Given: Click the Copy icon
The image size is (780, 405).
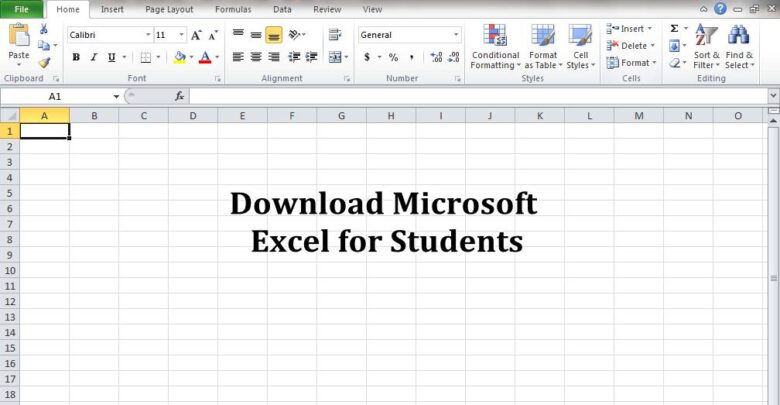Looking at the screenshot, I should [44, 46].
